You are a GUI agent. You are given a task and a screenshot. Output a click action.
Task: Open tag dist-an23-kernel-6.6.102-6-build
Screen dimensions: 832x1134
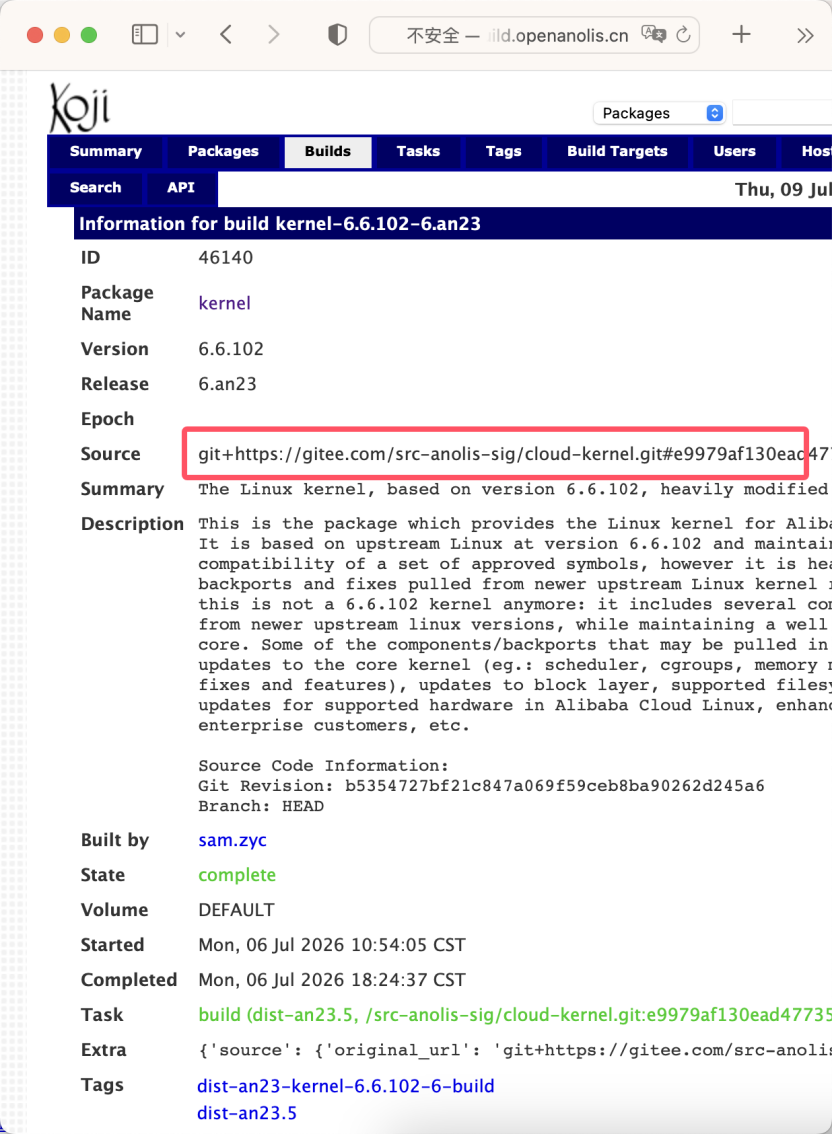coord(346,1086)
